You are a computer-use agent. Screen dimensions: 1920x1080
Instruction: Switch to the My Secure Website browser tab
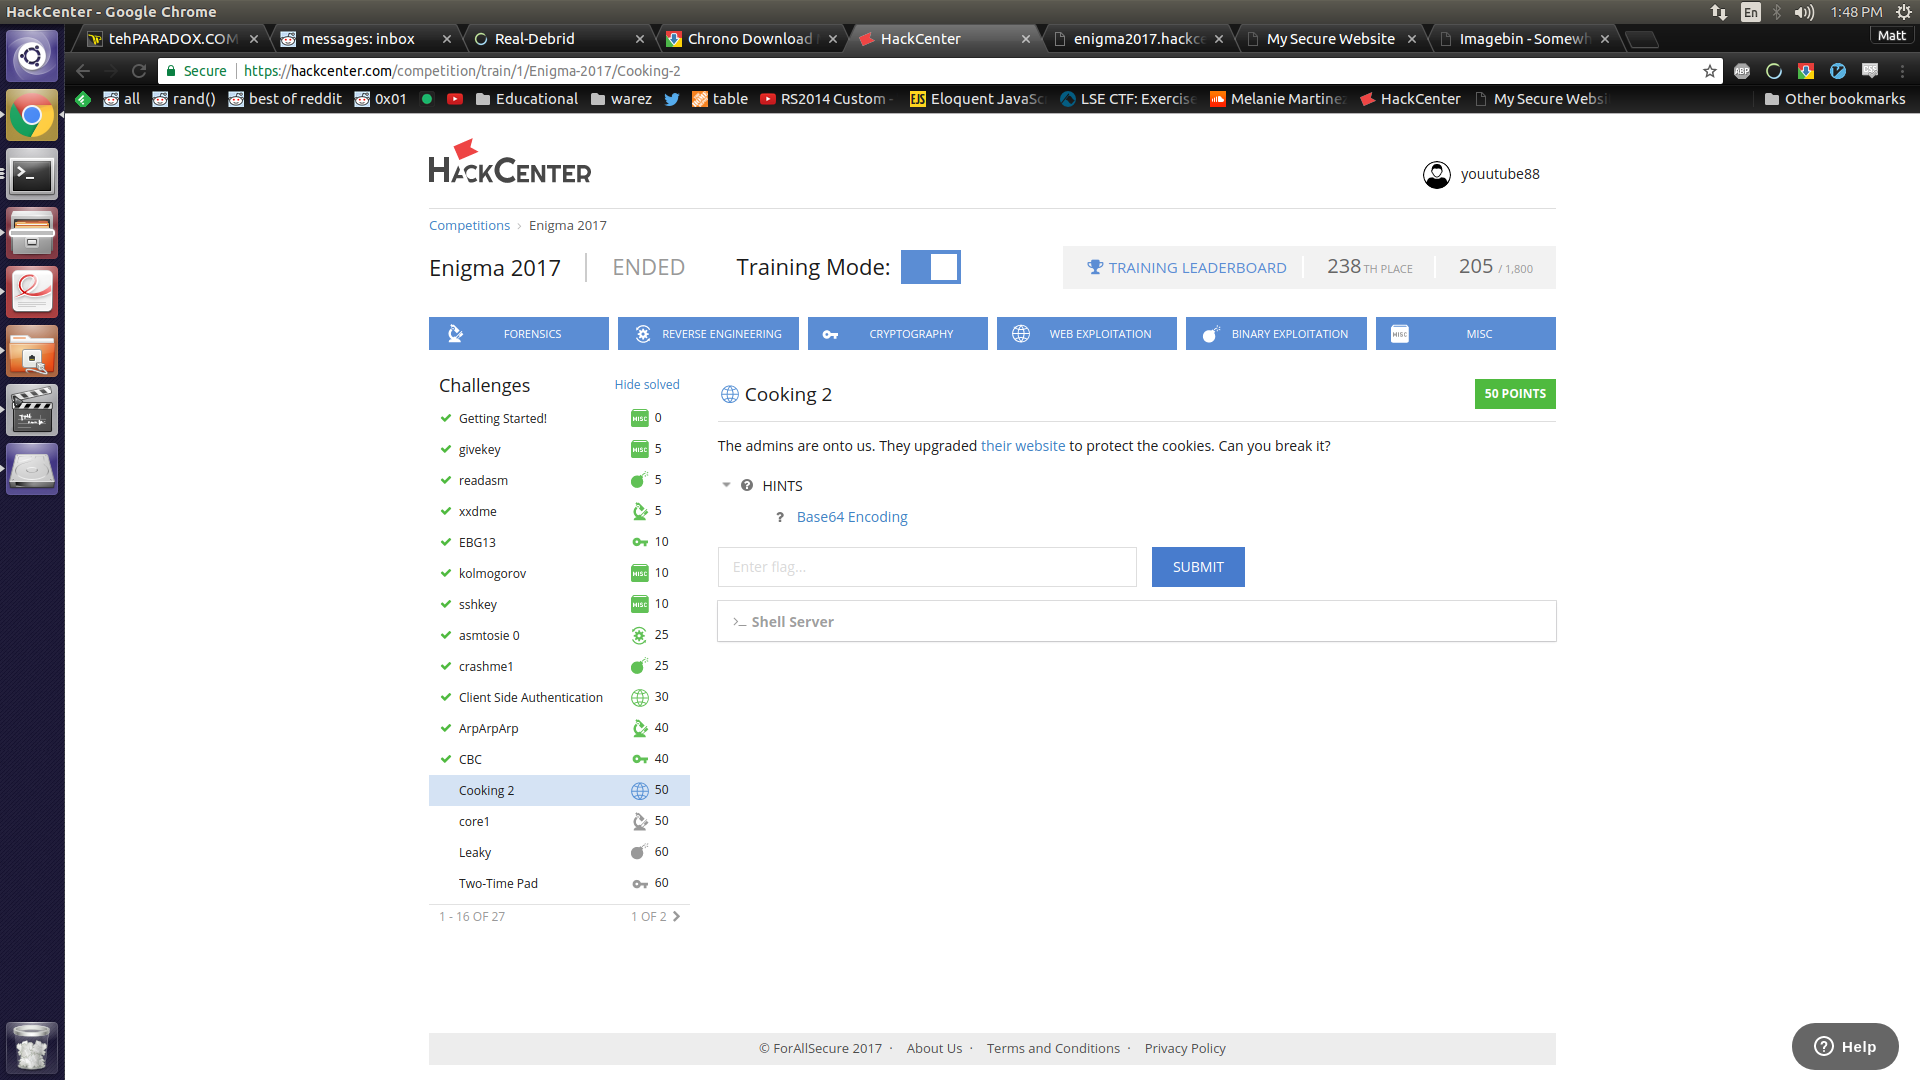point(1330,39)
